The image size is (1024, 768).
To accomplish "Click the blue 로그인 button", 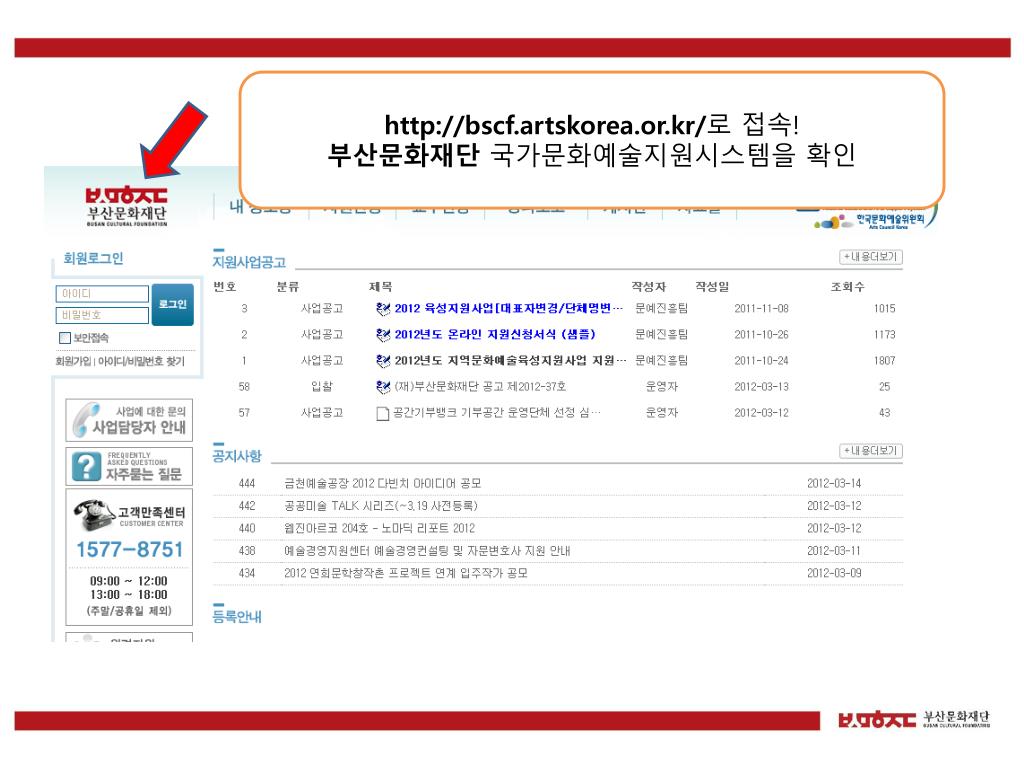I will (x=172, y=304).
